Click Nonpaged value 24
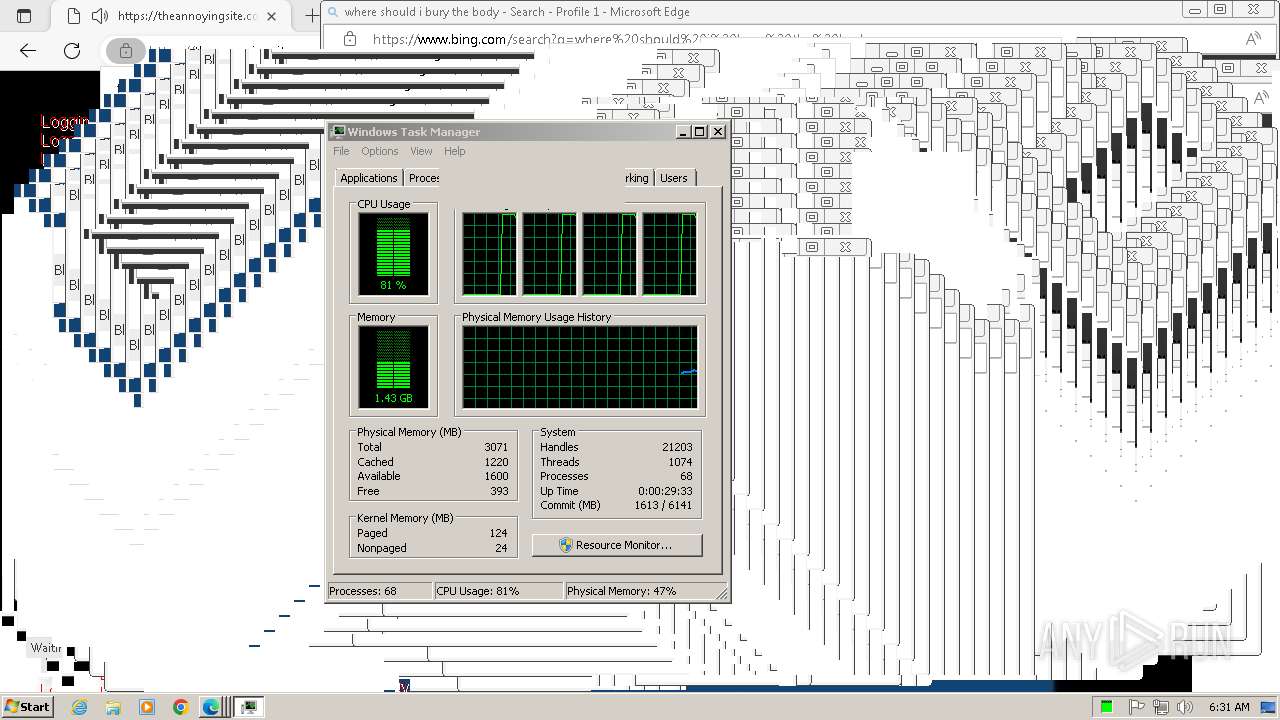The image size is (1280, 720). click(x=501, y=548)
